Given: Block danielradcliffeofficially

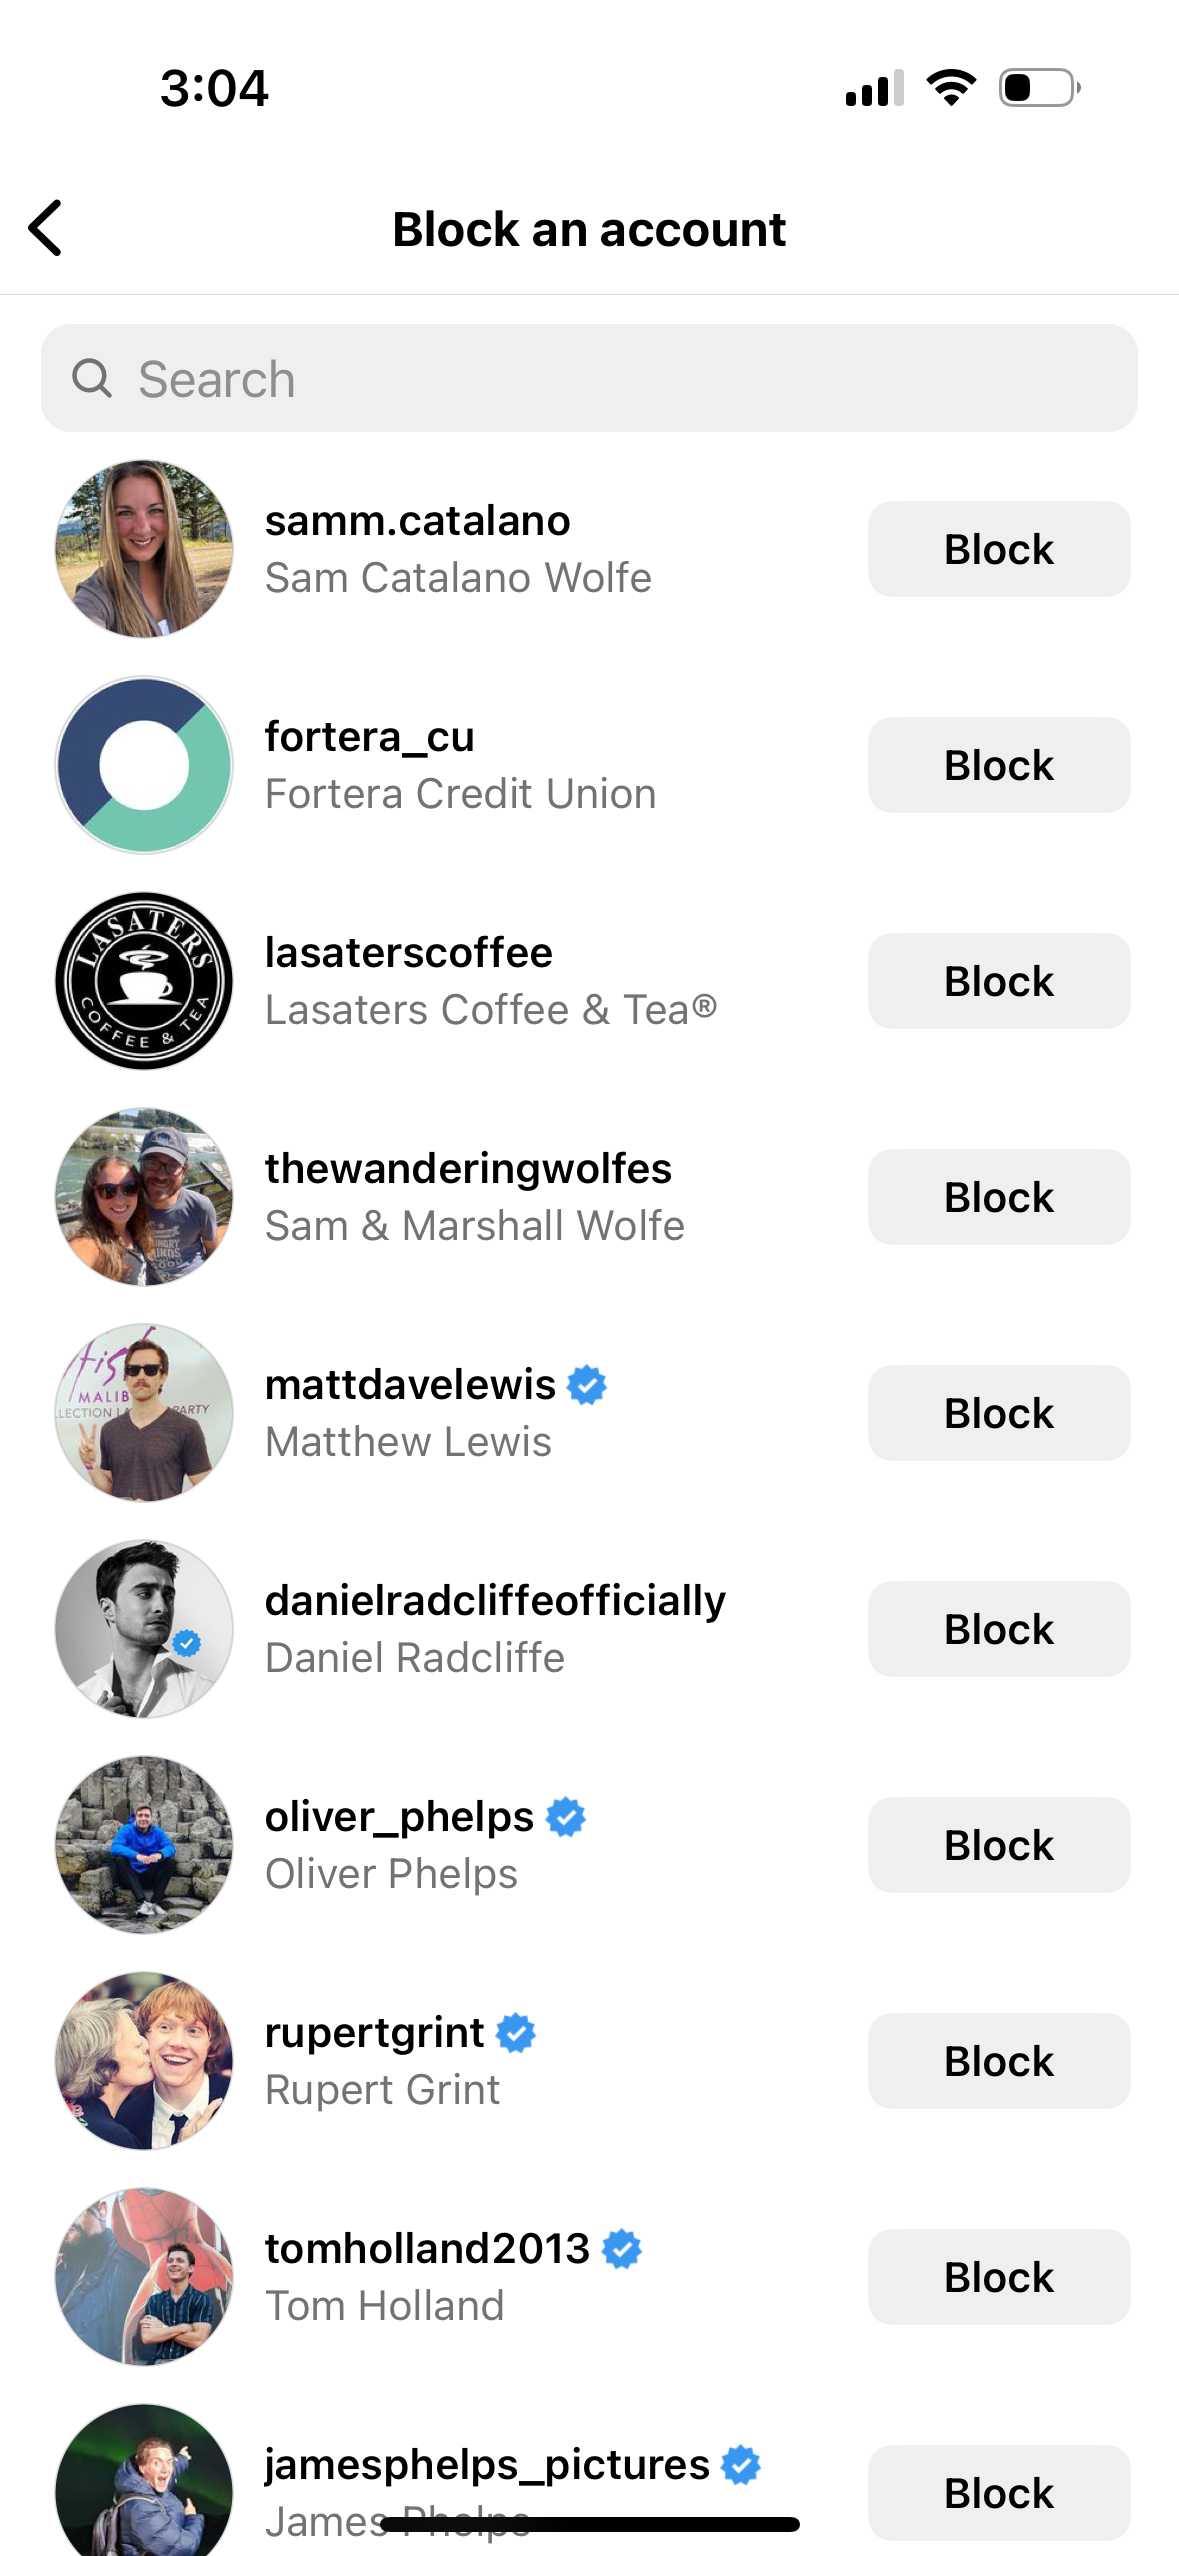Looking at the screenshot, I should pos(998,1629).
